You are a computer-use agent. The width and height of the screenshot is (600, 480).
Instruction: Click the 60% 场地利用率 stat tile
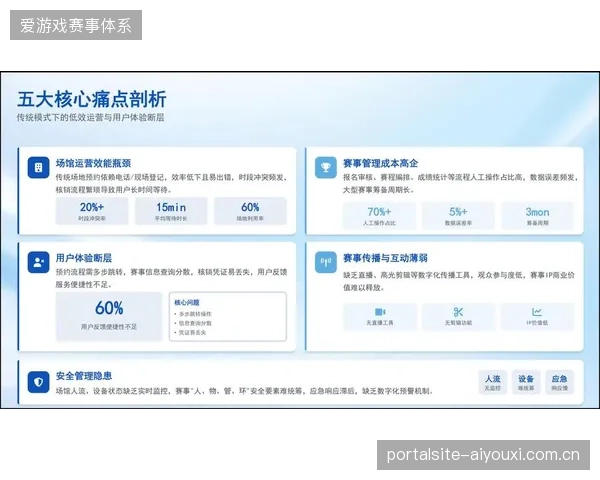tap(250, 211)
